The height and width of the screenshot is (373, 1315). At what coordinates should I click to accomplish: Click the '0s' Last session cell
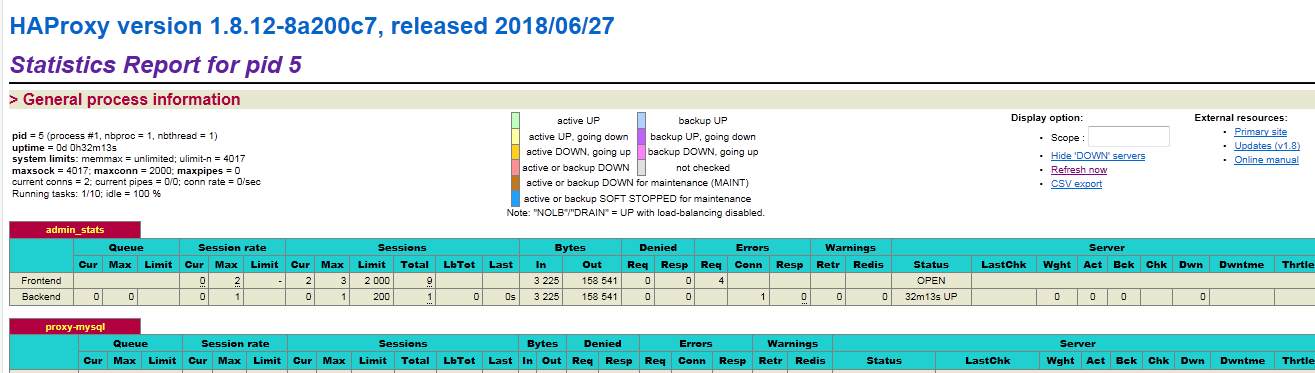click(501, 297)
